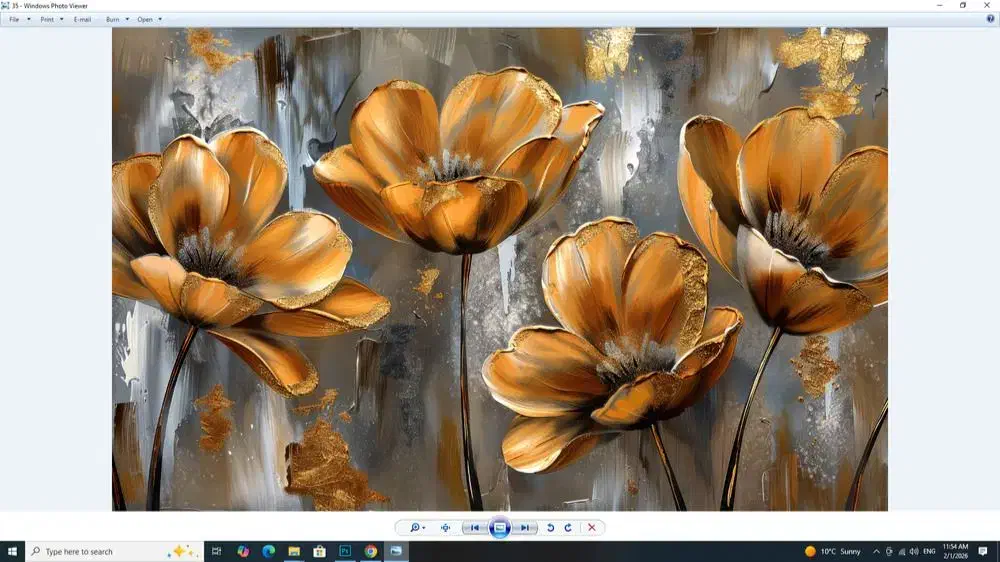Expand the Print dropdown

coord(51,19)
